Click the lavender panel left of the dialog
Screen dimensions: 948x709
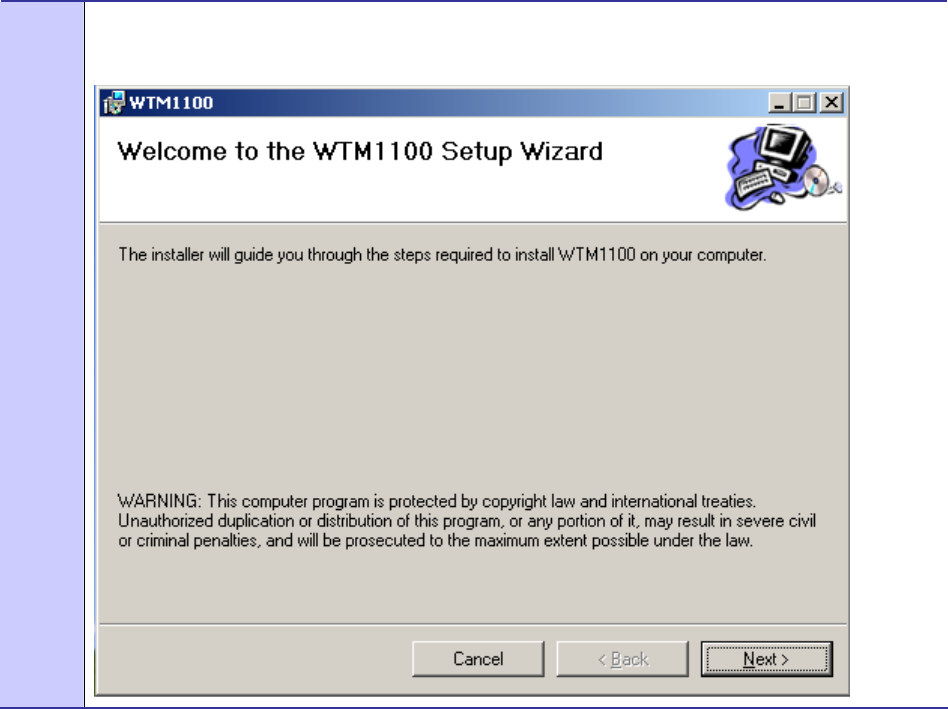point(42,350)
